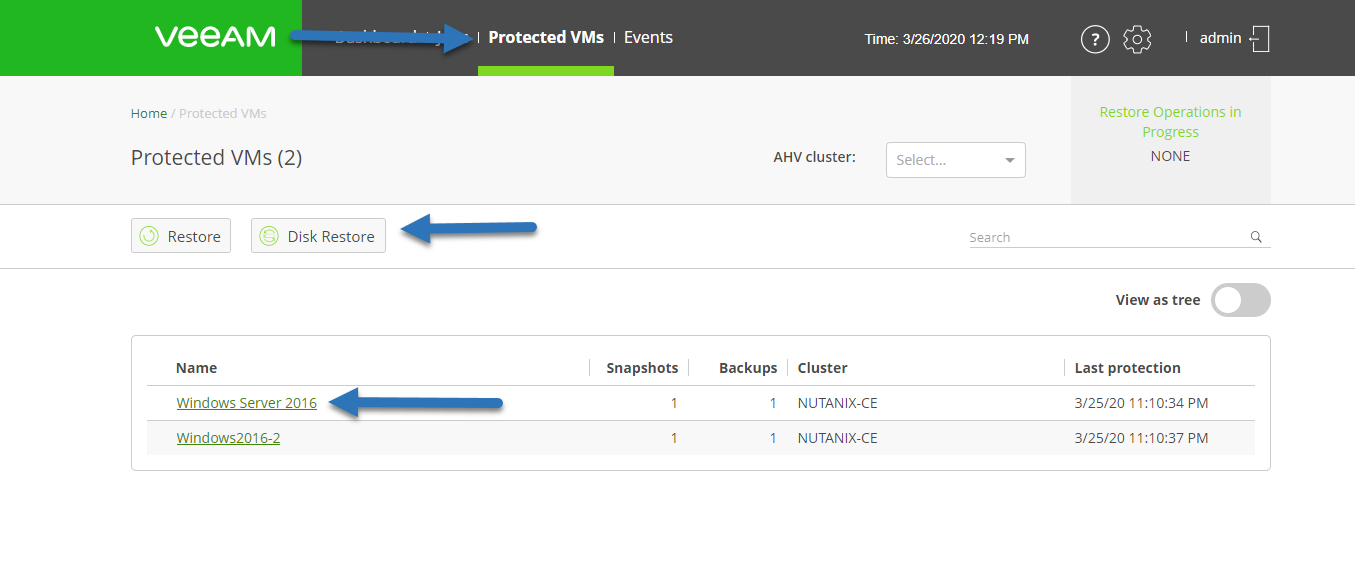Click the admin logout icon

coord(1260,38)
